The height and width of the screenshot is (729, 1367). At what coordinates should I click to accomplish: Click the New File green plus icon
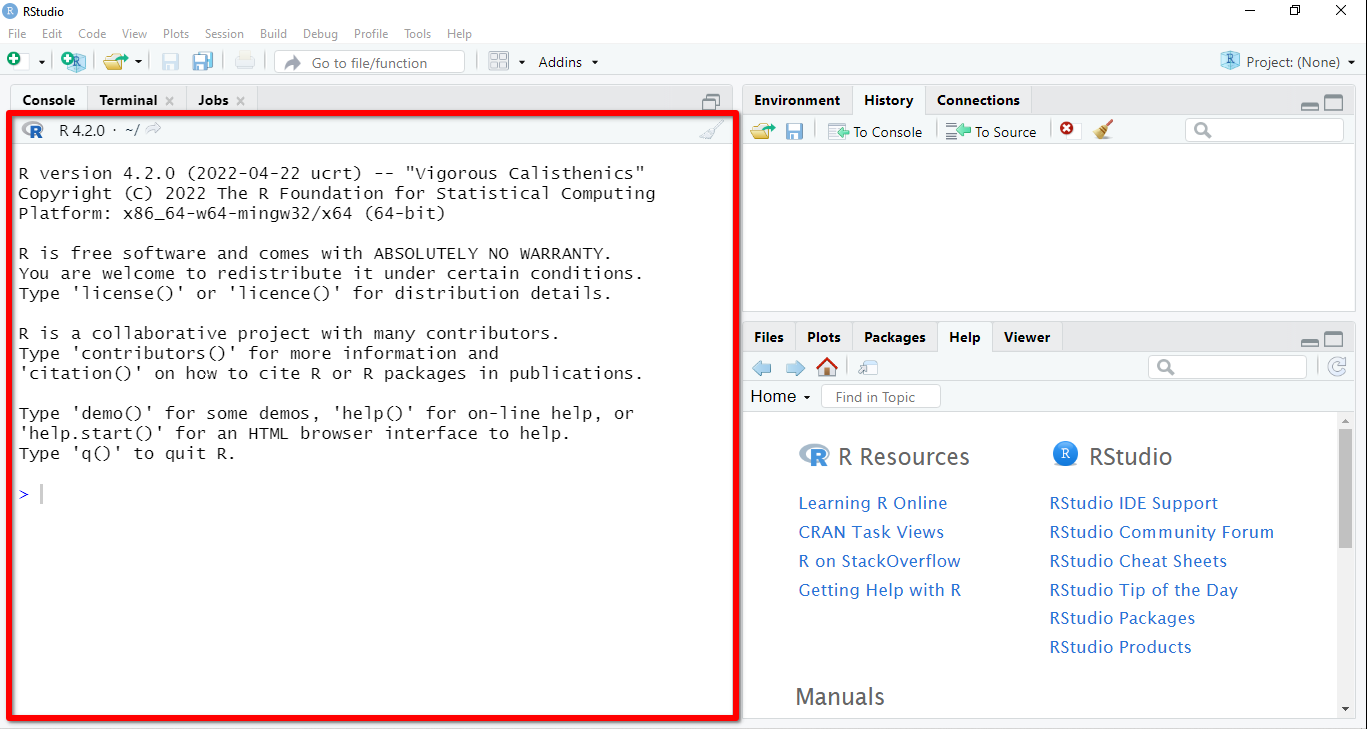click(14, 61)
